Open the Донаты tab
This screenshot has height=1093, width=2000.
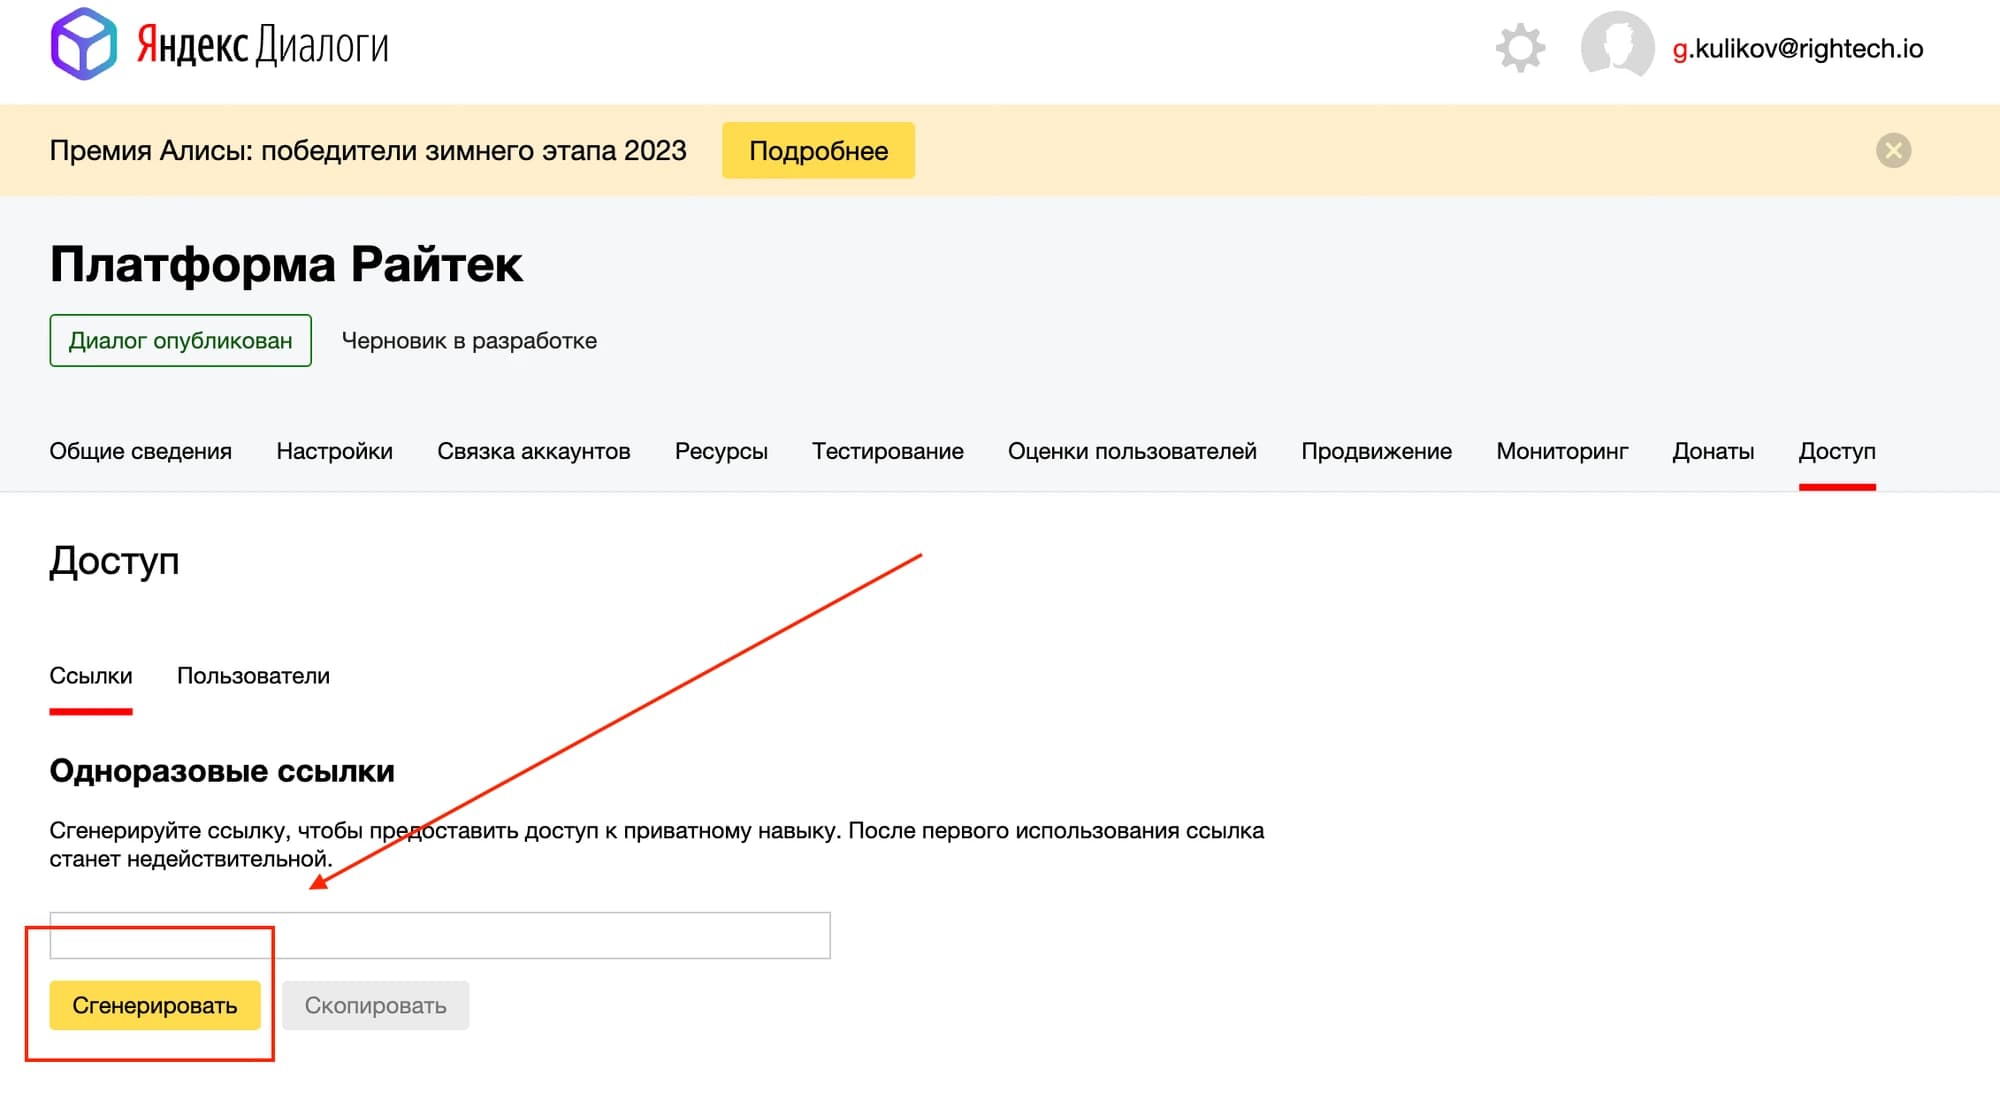pos(1713,452)
